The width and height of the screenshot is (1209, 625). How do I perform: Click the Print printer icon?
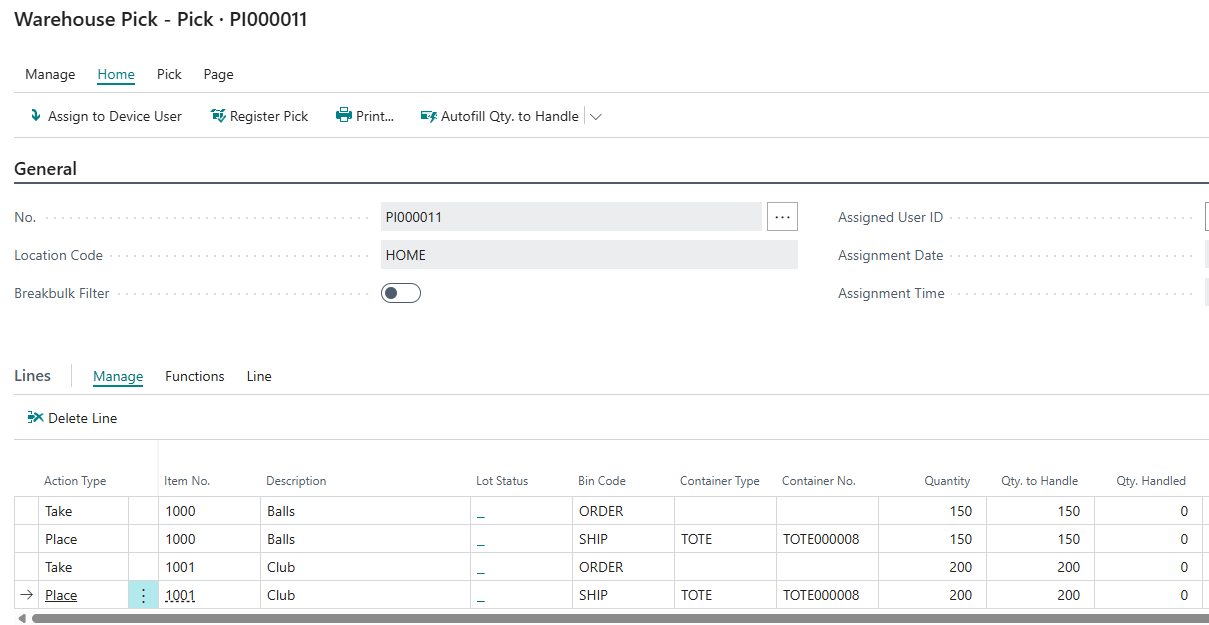344,116
